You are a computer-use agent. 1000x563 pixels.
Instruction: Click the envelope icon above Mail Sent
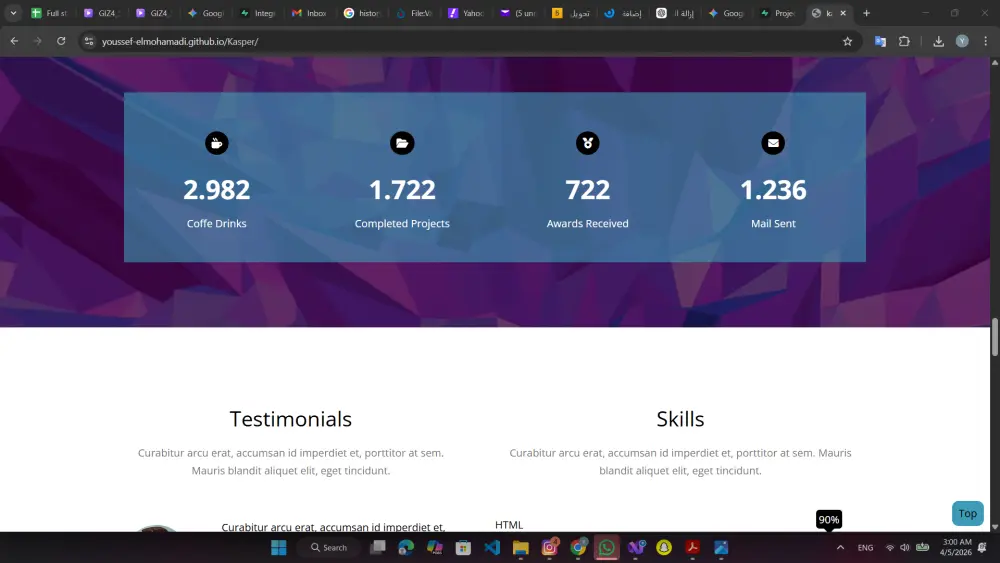pyautogui.click(x=773, y=143)
